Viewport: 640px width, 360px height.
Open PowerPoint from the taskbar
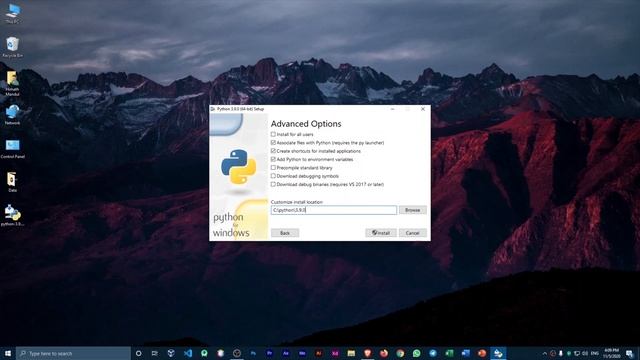482,353
